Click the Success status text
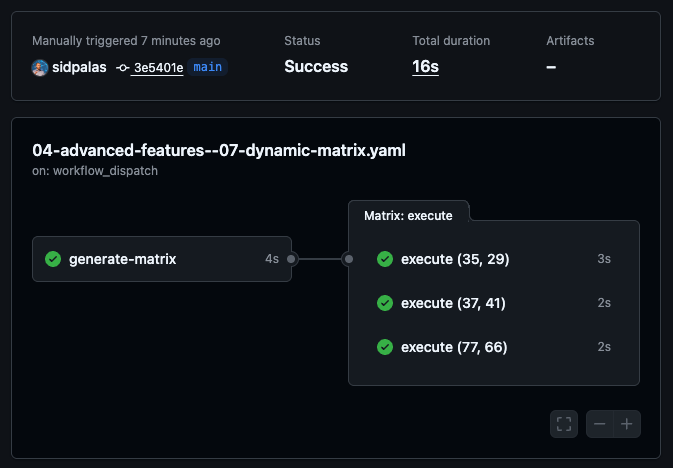The width and height of the screenshot is (673, 468). point(316,67)
